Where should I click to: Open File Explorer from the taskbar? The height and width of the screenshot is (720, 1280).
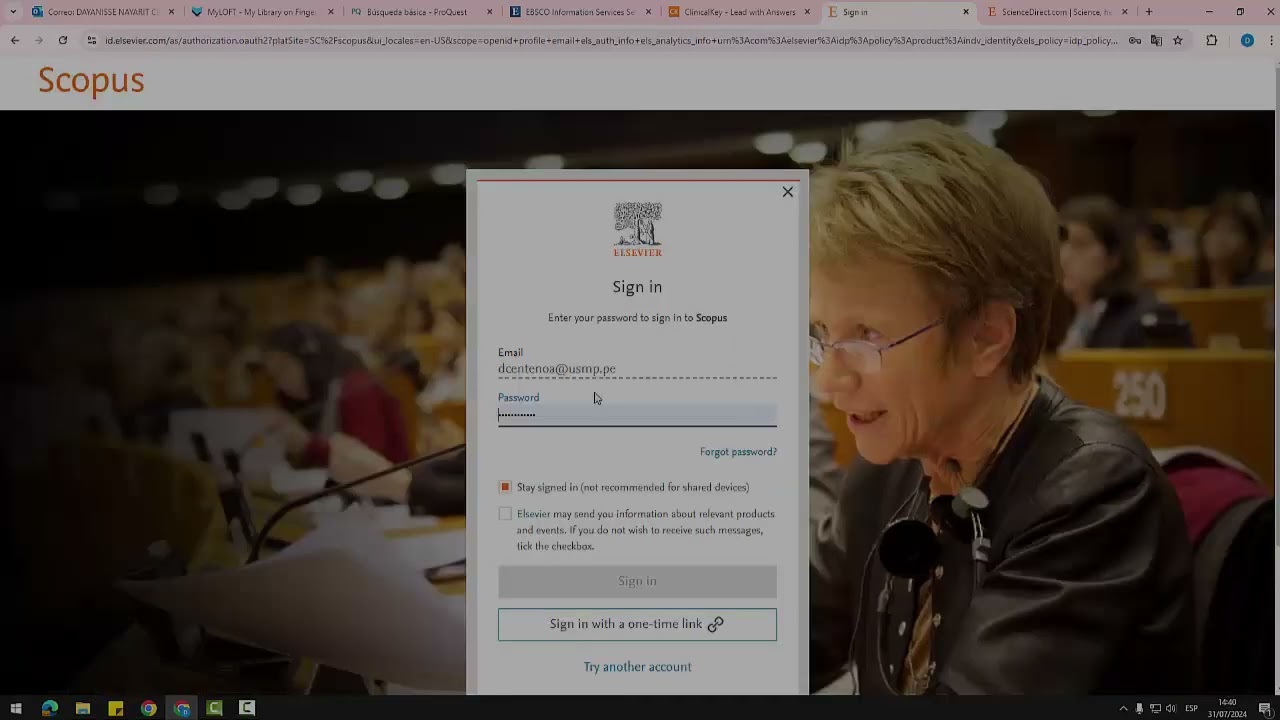[x=83, y=708]
